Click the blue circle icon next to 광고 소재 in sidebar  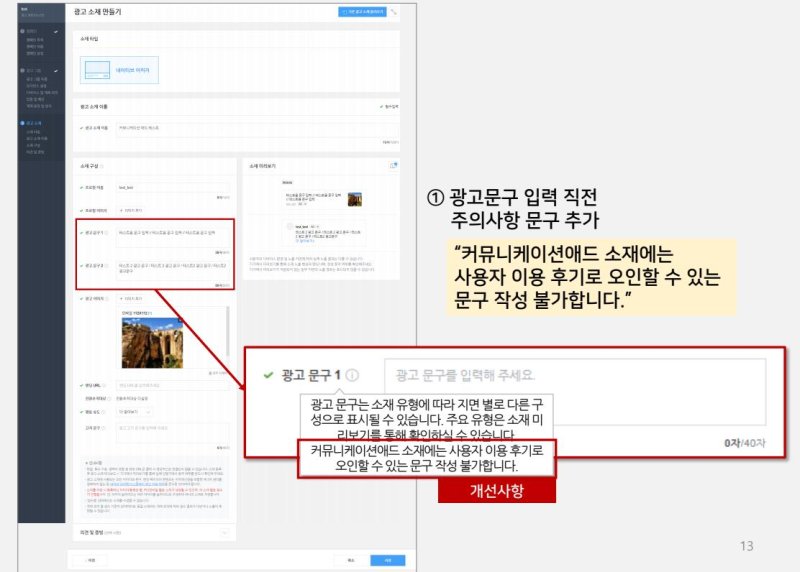point(22,124)
